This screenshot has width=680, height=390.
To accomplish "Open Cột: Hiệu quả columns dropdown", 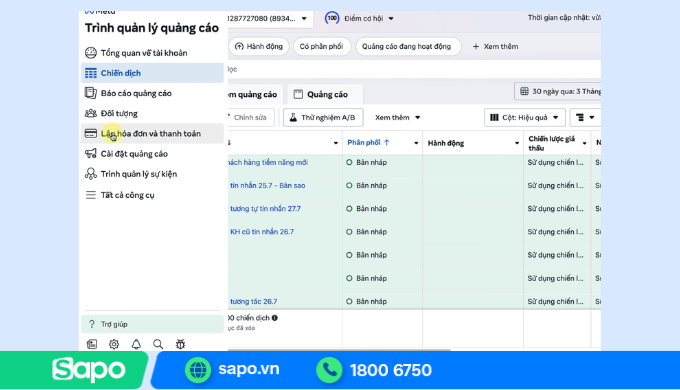I will [525, 118].
